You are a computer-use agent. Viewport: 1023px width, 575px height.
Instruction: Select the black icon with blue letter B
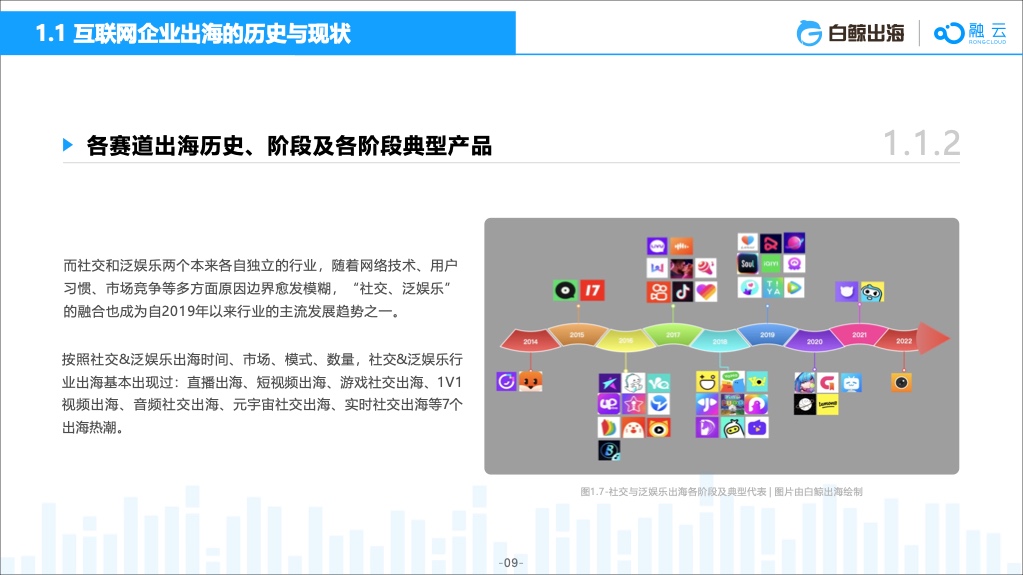pos(609,450)
